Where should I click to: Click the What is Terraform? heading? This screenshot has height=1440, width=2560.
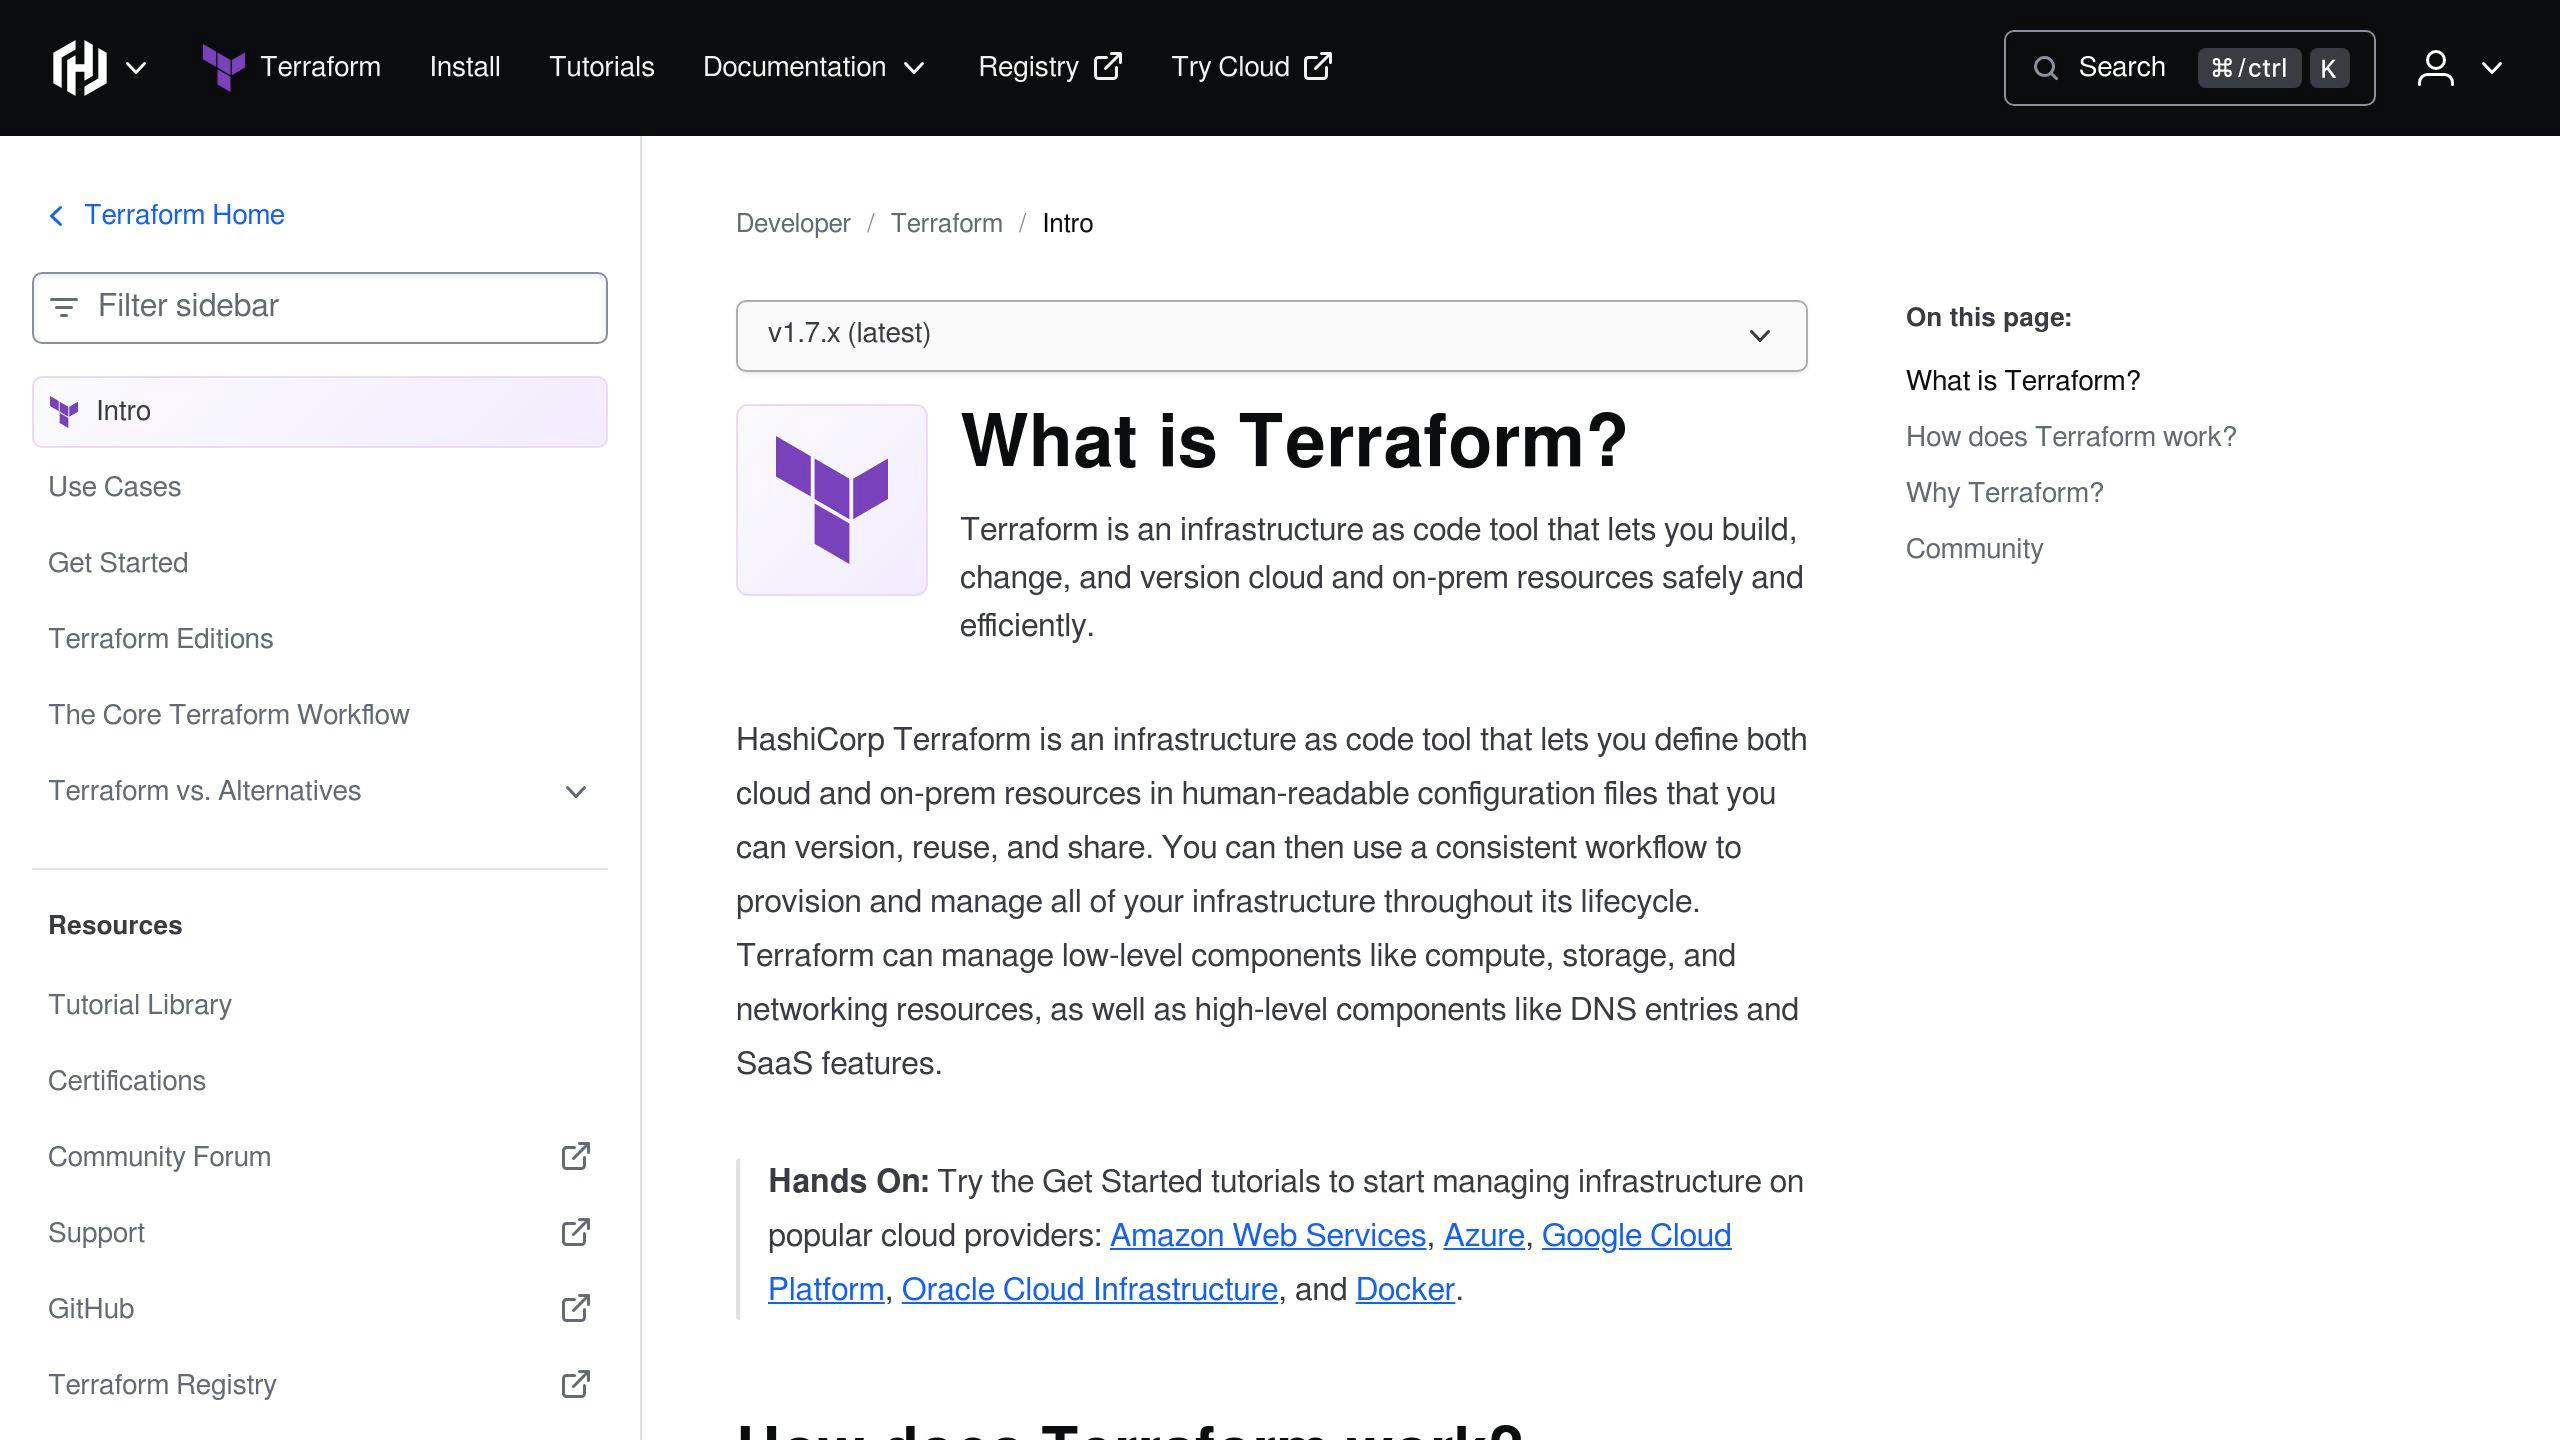pos(1293,441)
